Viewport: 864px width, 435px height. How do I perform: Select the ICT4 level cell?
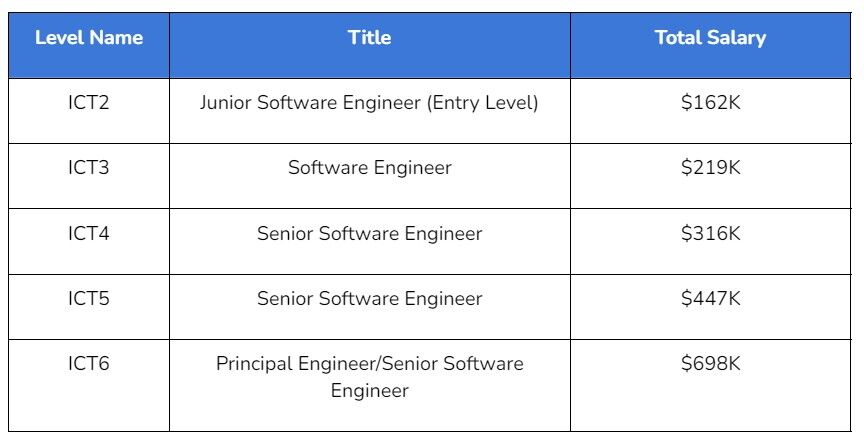(x=89, y=234)
